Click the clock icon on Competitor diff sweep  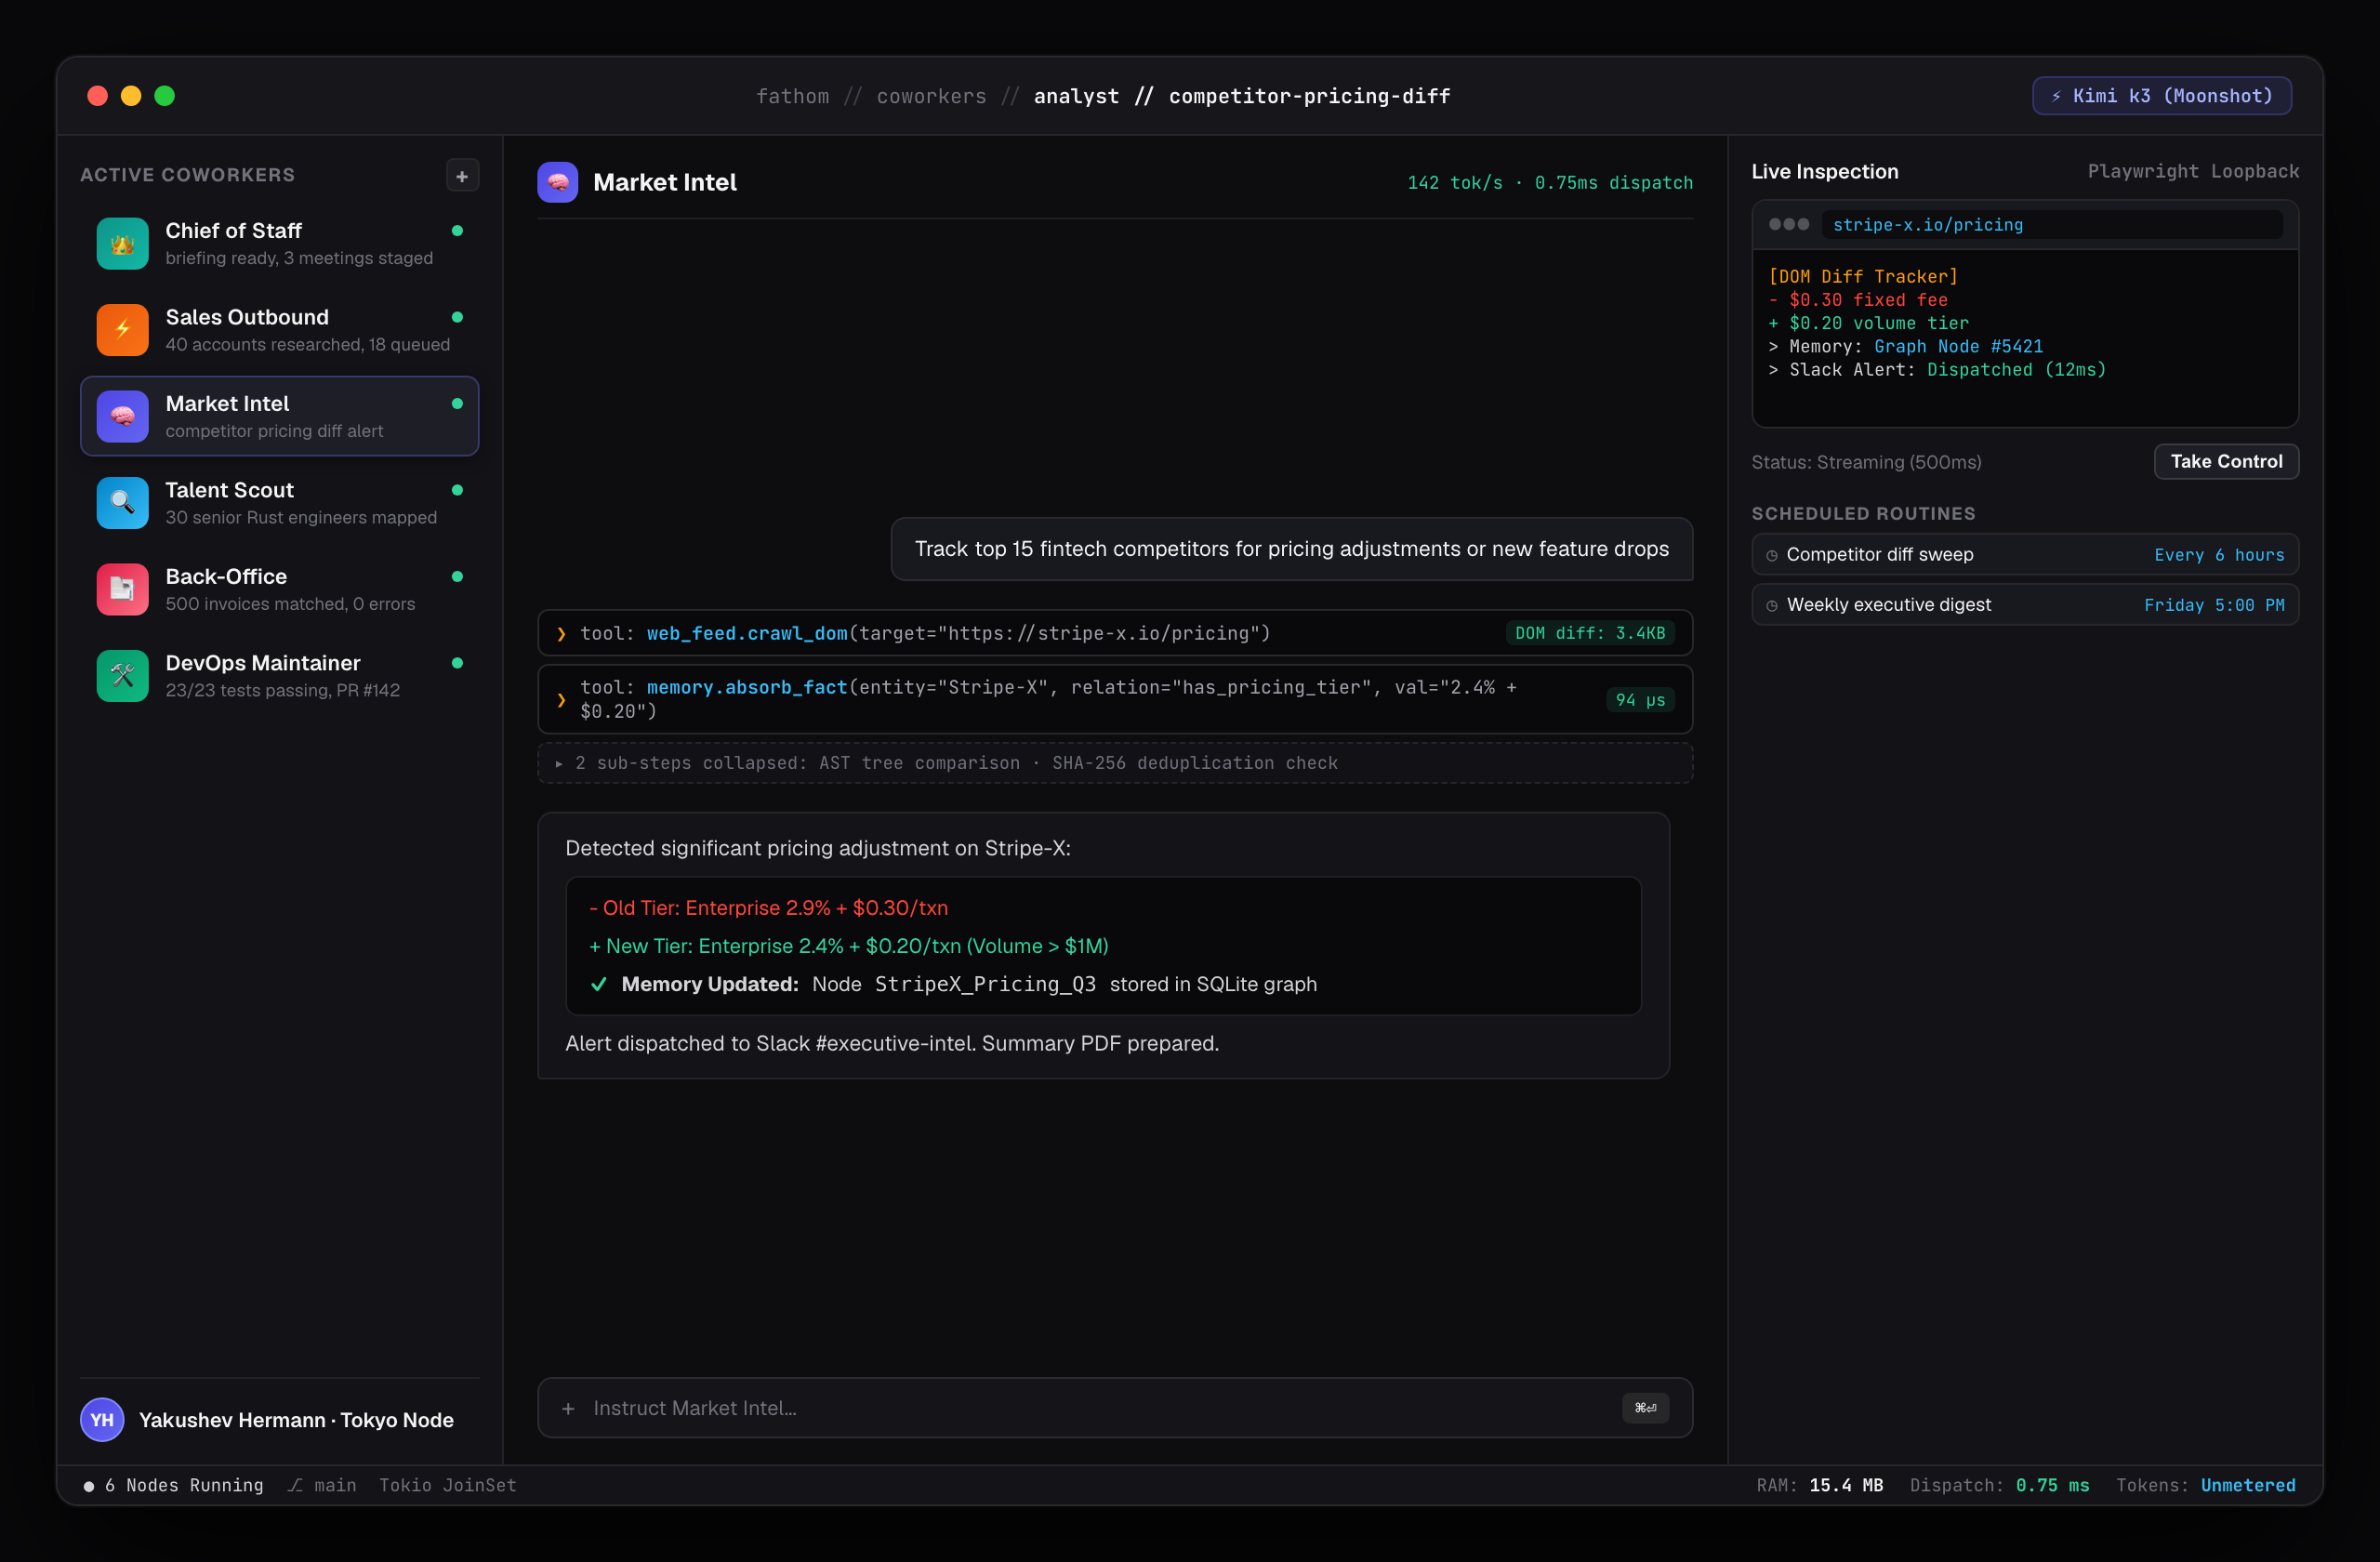click(1772, 555)
